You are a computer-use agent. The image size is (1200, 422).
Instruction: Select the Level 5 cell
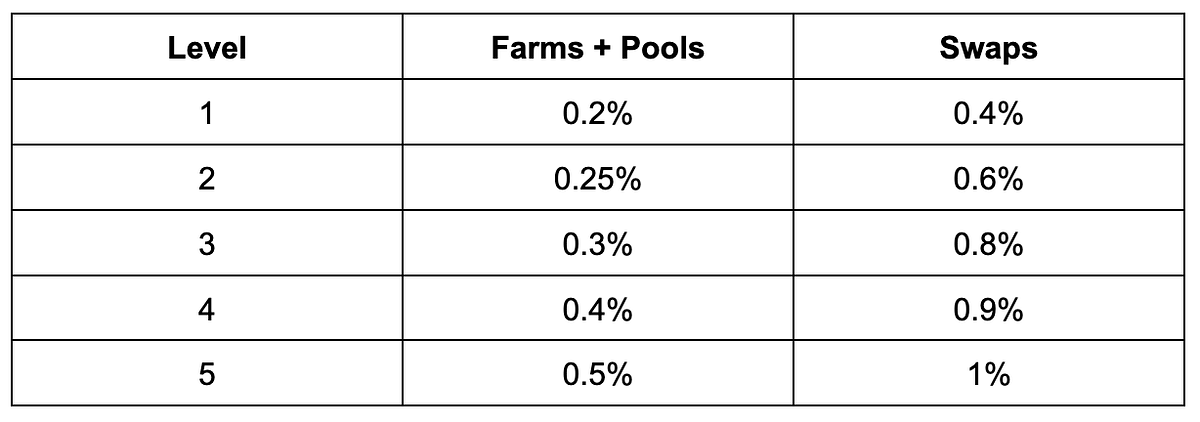pos(207,374)
